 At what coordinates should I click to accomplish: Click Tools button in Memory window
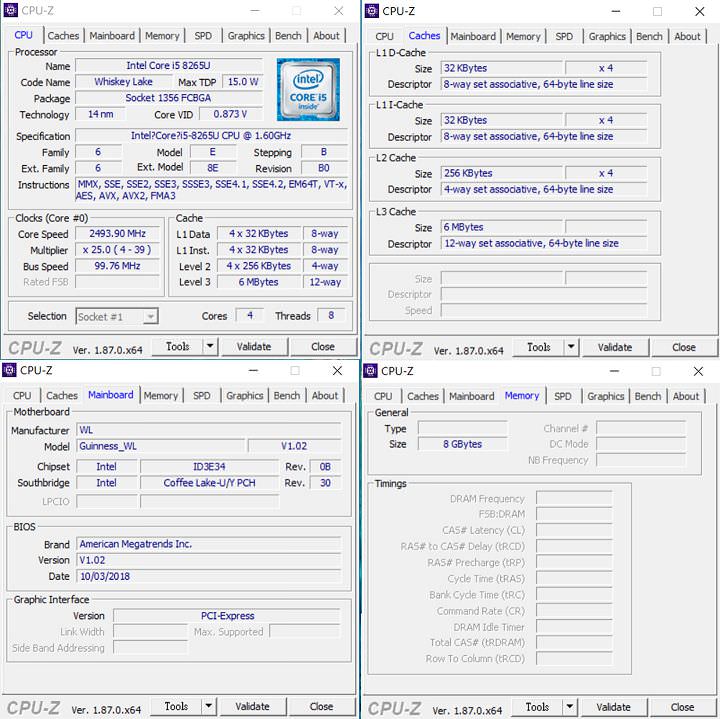[537, 707]
